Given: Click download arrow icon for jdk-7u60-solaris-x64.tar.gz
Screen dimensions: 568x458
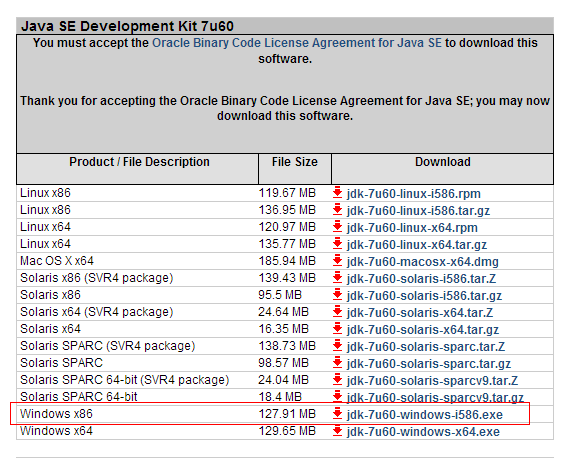Looking at the screenshot, I should coord(337,329).
